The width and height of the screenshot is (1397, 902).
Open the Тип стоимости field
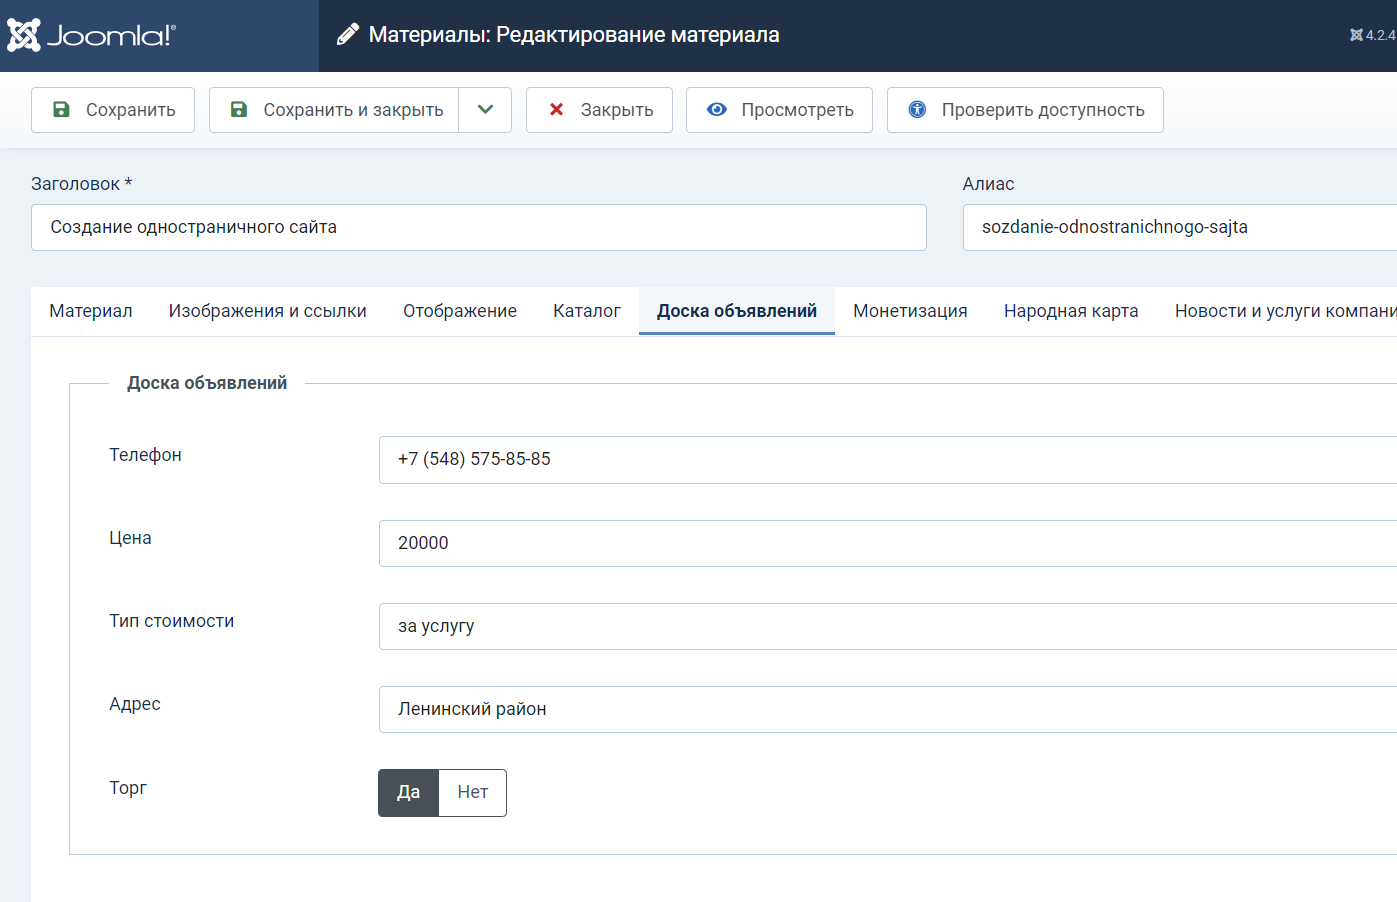tap(886, 626)
